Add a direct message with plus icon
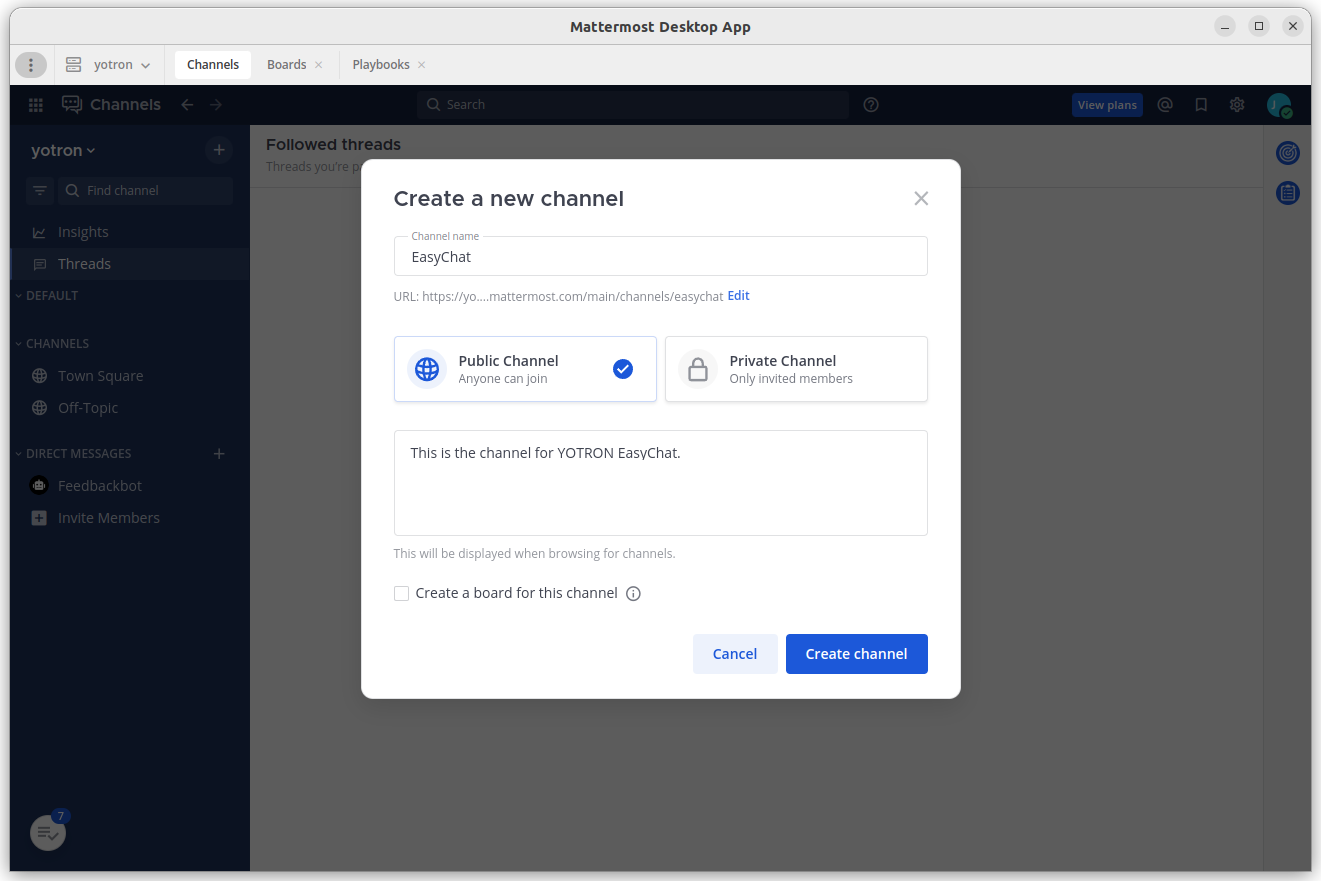The height and width of the screenshot is (881, 1321). (x=219, y=454)
